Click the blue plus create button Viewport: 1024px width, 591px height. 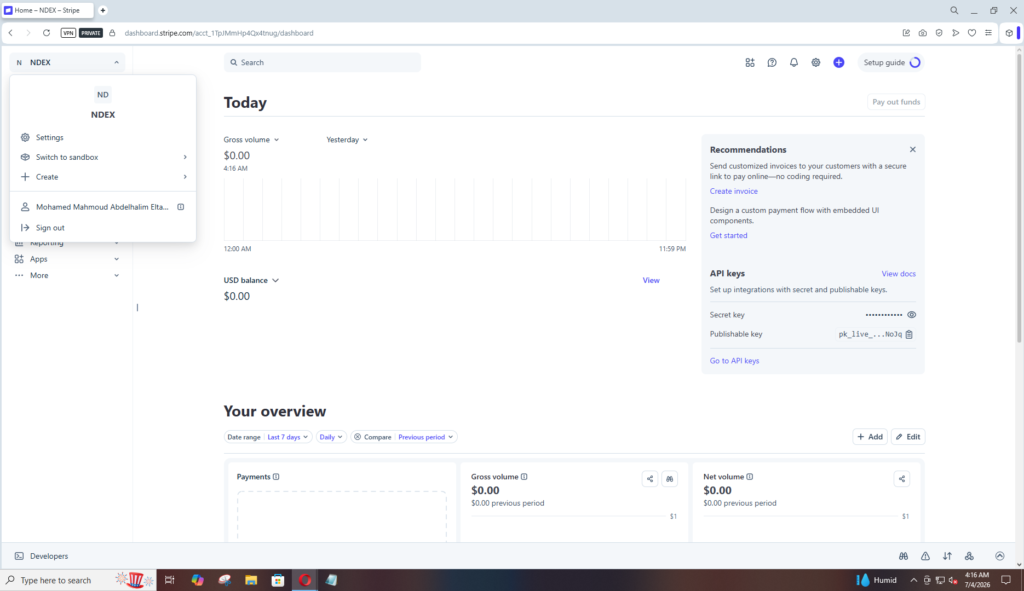pyautogui.click(x=839, y=63)
